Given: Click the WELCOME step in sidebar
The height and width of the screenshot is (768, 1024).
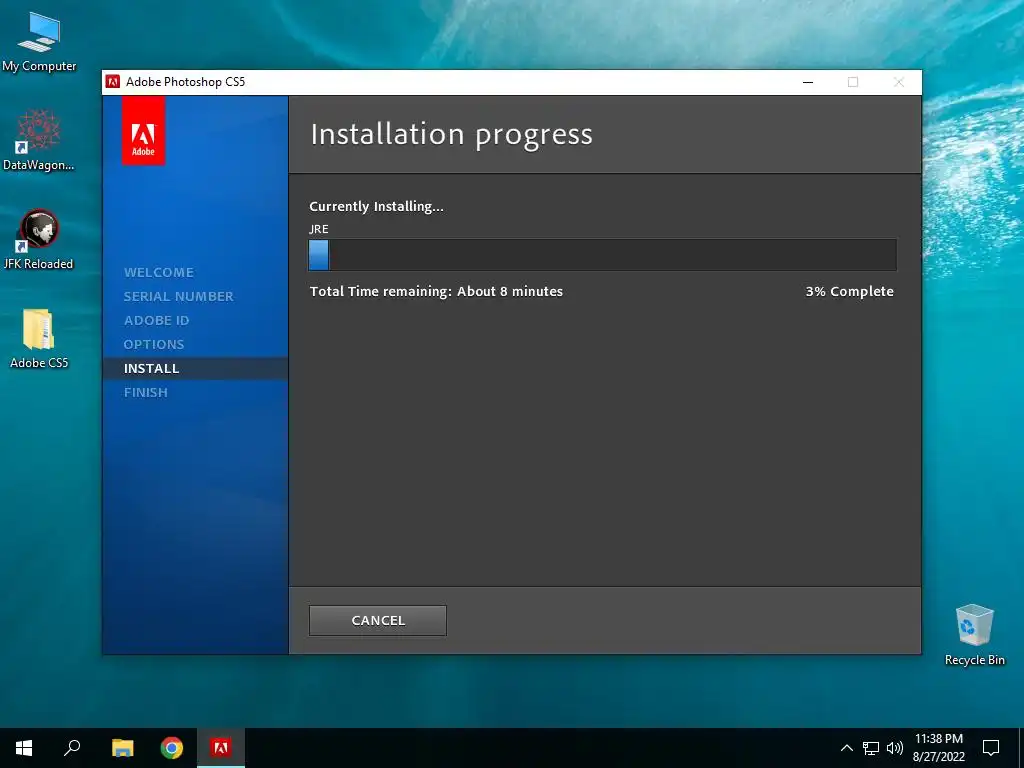Looking at the screenshot, I should 159,272.
